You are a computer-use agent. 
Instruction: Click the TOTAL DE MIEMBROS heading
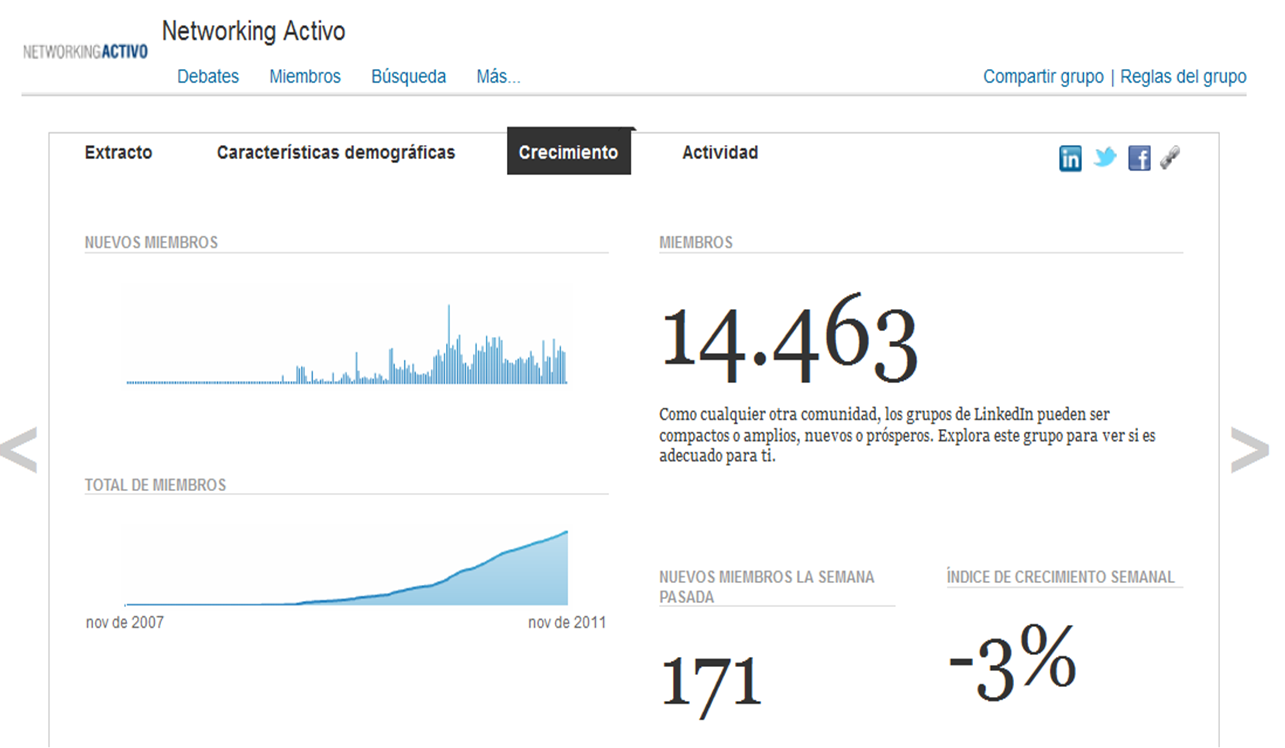click(155, 485)
